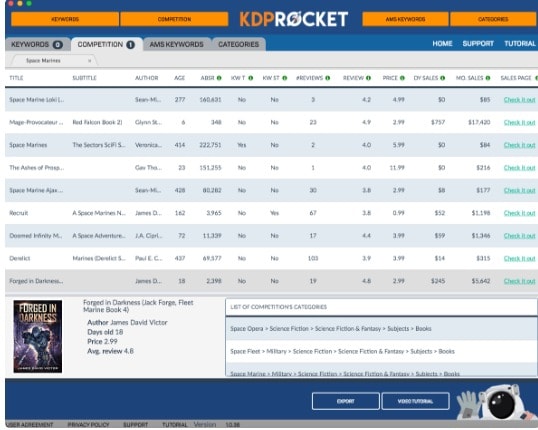Open the Categories tab
This screenshot has height=430, width=538.
coord(238,44)
